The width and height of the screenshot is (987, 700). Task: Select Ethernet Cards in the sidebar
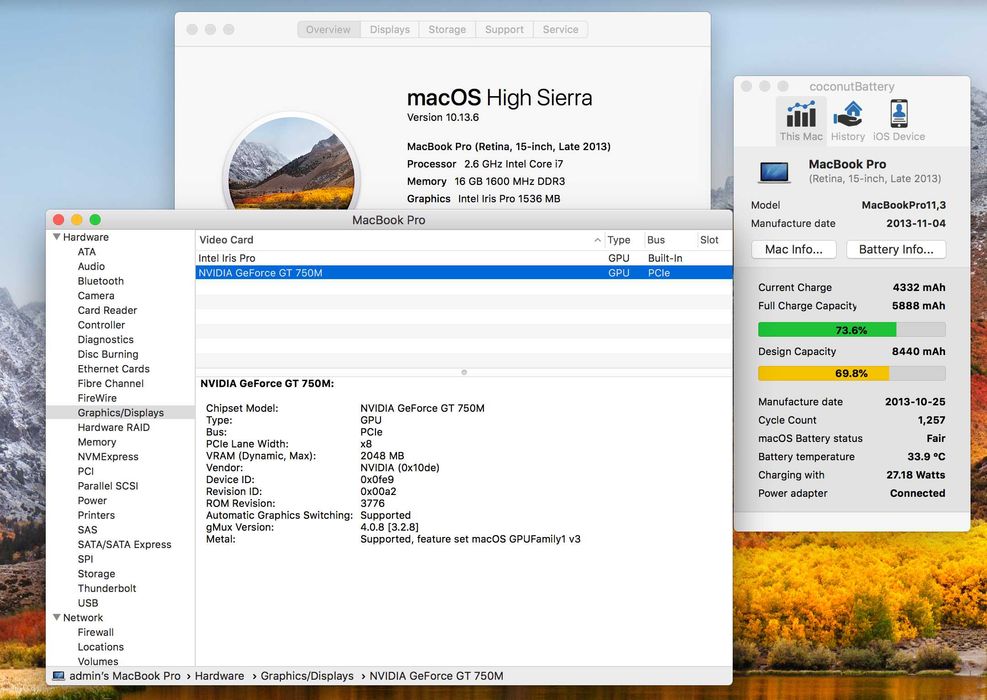113,368
